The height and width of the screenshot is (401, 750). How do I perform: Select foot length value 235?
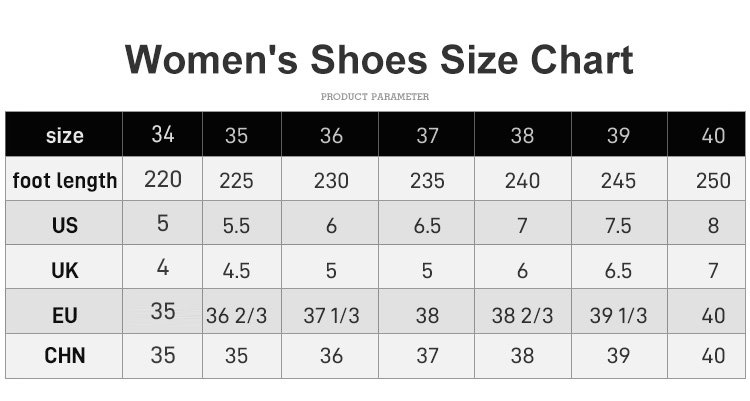(427, 181)
